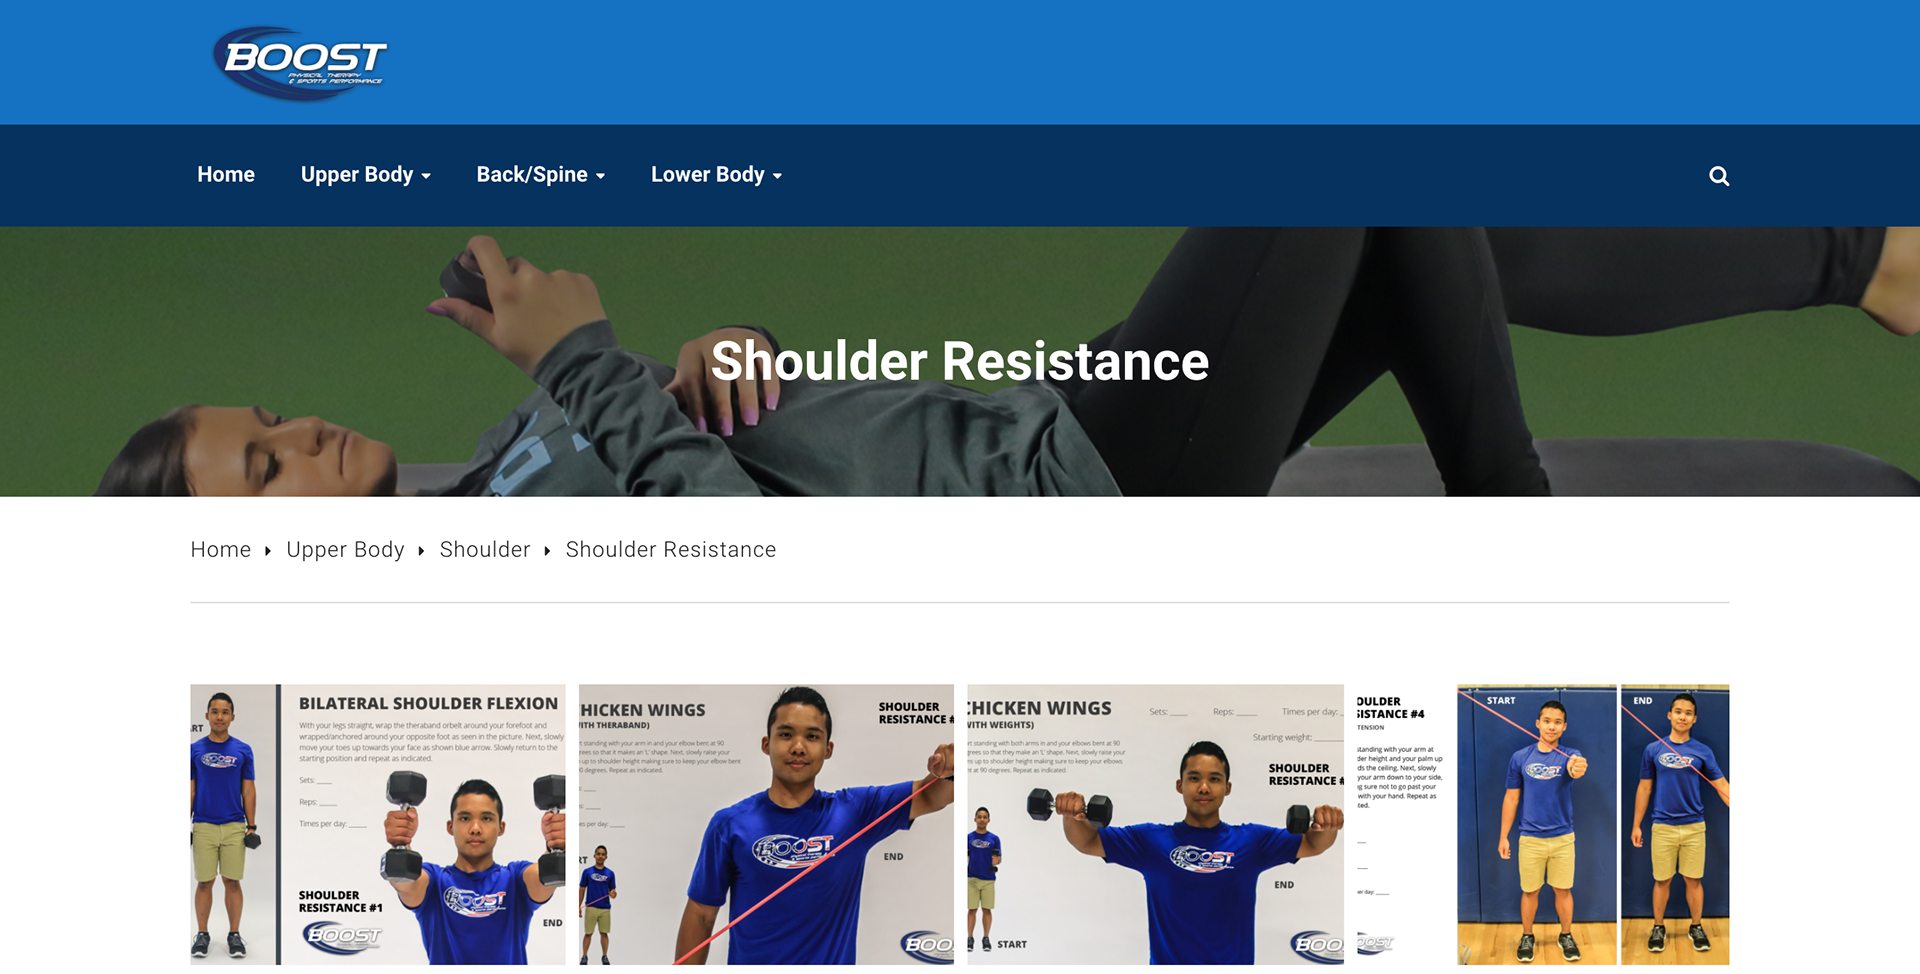This screenshot has height=974, width=1920.
Task: Open the Chicken Wings with Theraband card
Action: 767,825
